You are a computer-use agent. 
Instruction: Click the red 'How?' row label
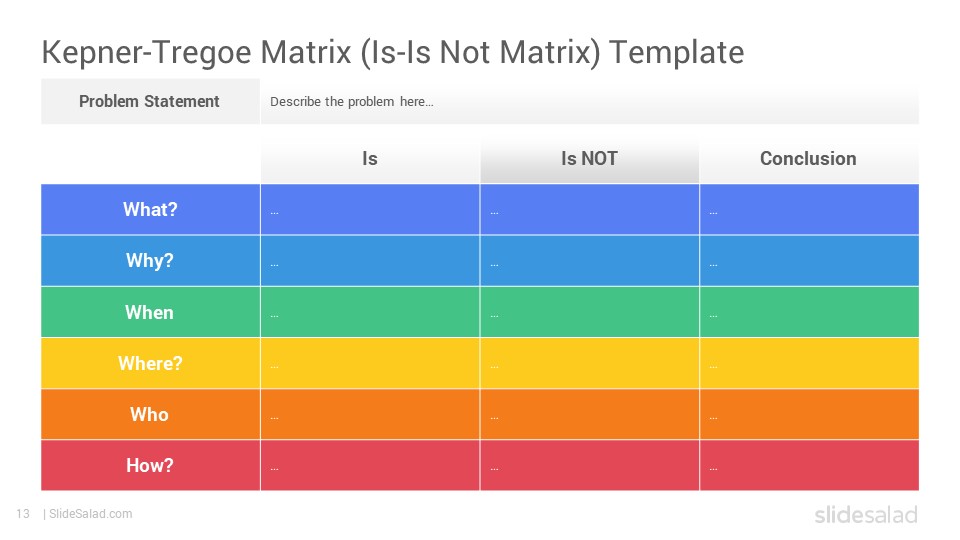pos(150,465)
